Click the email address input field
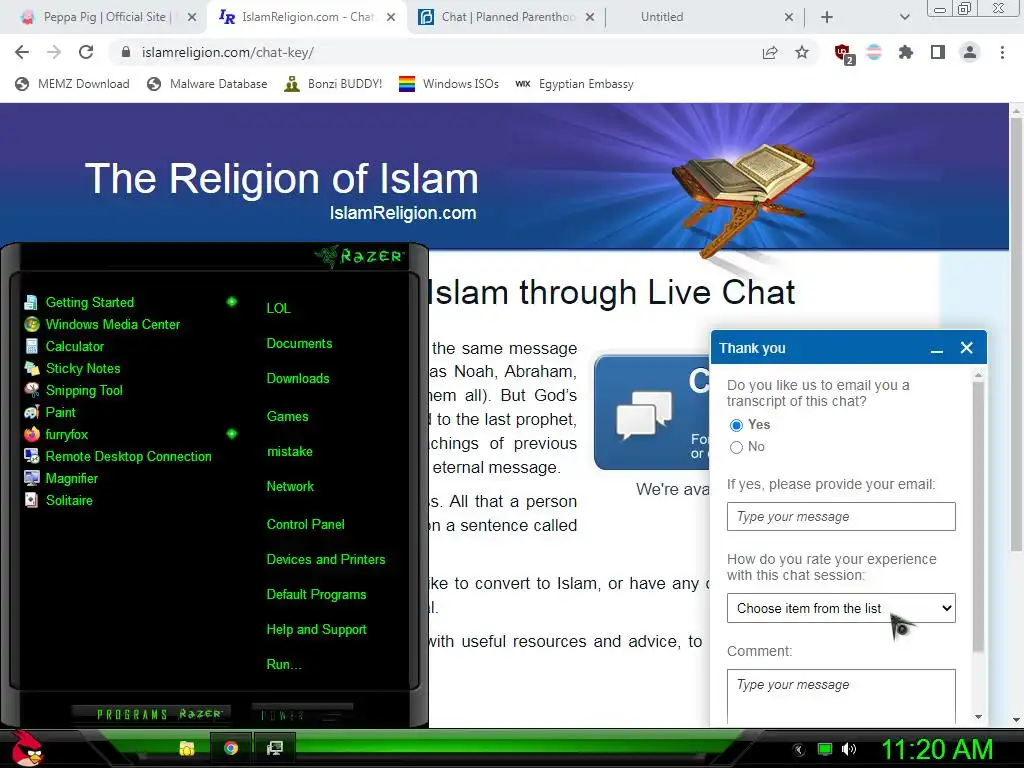This screenshot has height=768, width=1024. pyautogui.click(x=841, y=517)
